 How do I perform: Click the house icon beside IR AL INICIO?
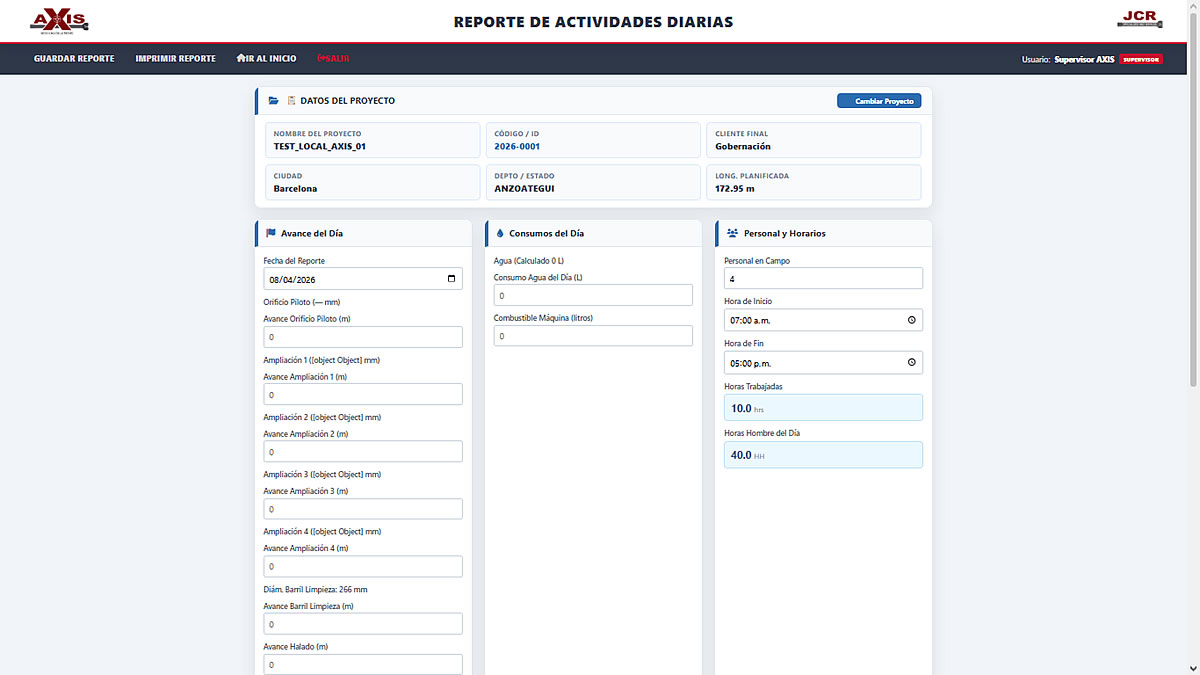tap(241, 58)
